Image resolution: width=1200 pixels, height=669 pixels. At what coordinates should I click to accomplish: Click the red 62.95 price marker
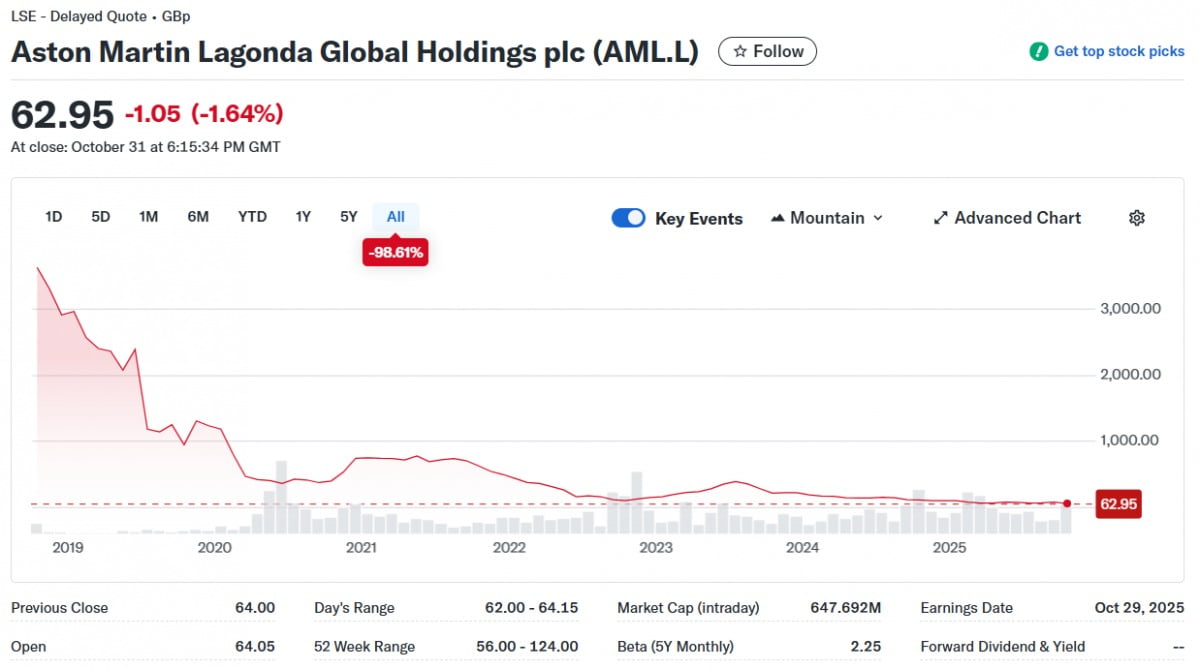pos(1118,504)
